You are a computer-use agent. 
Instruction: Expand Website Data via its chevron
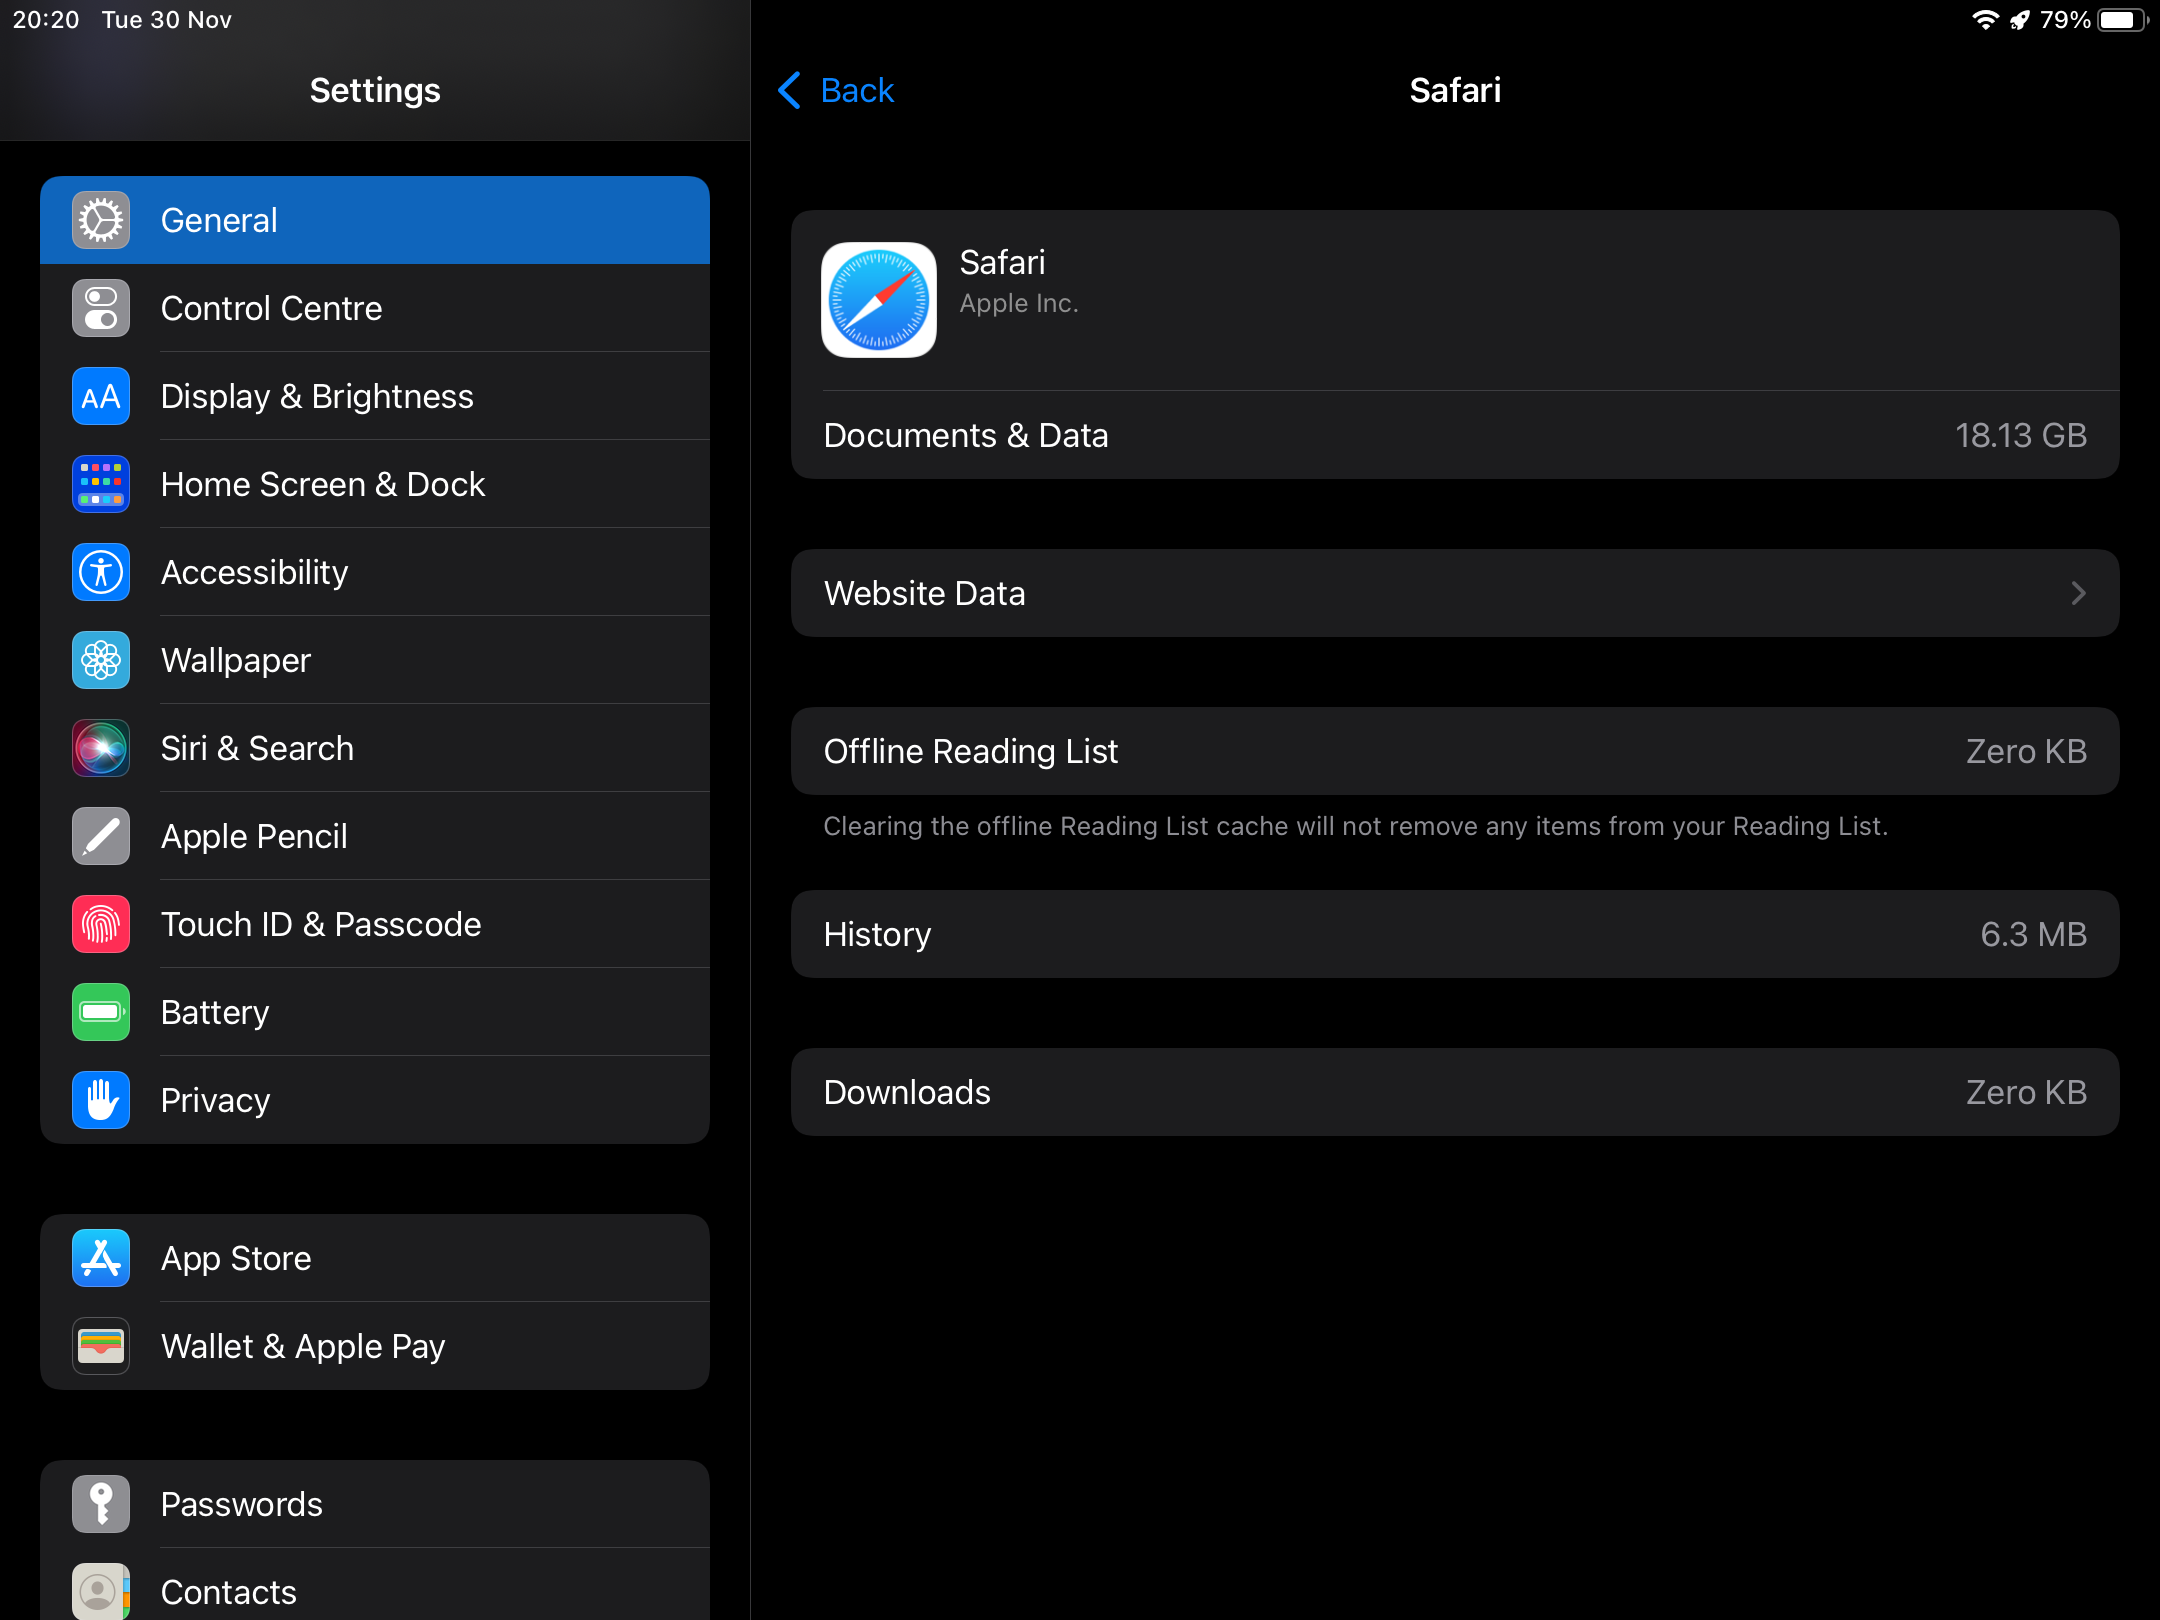click(x=2078, y=593)
